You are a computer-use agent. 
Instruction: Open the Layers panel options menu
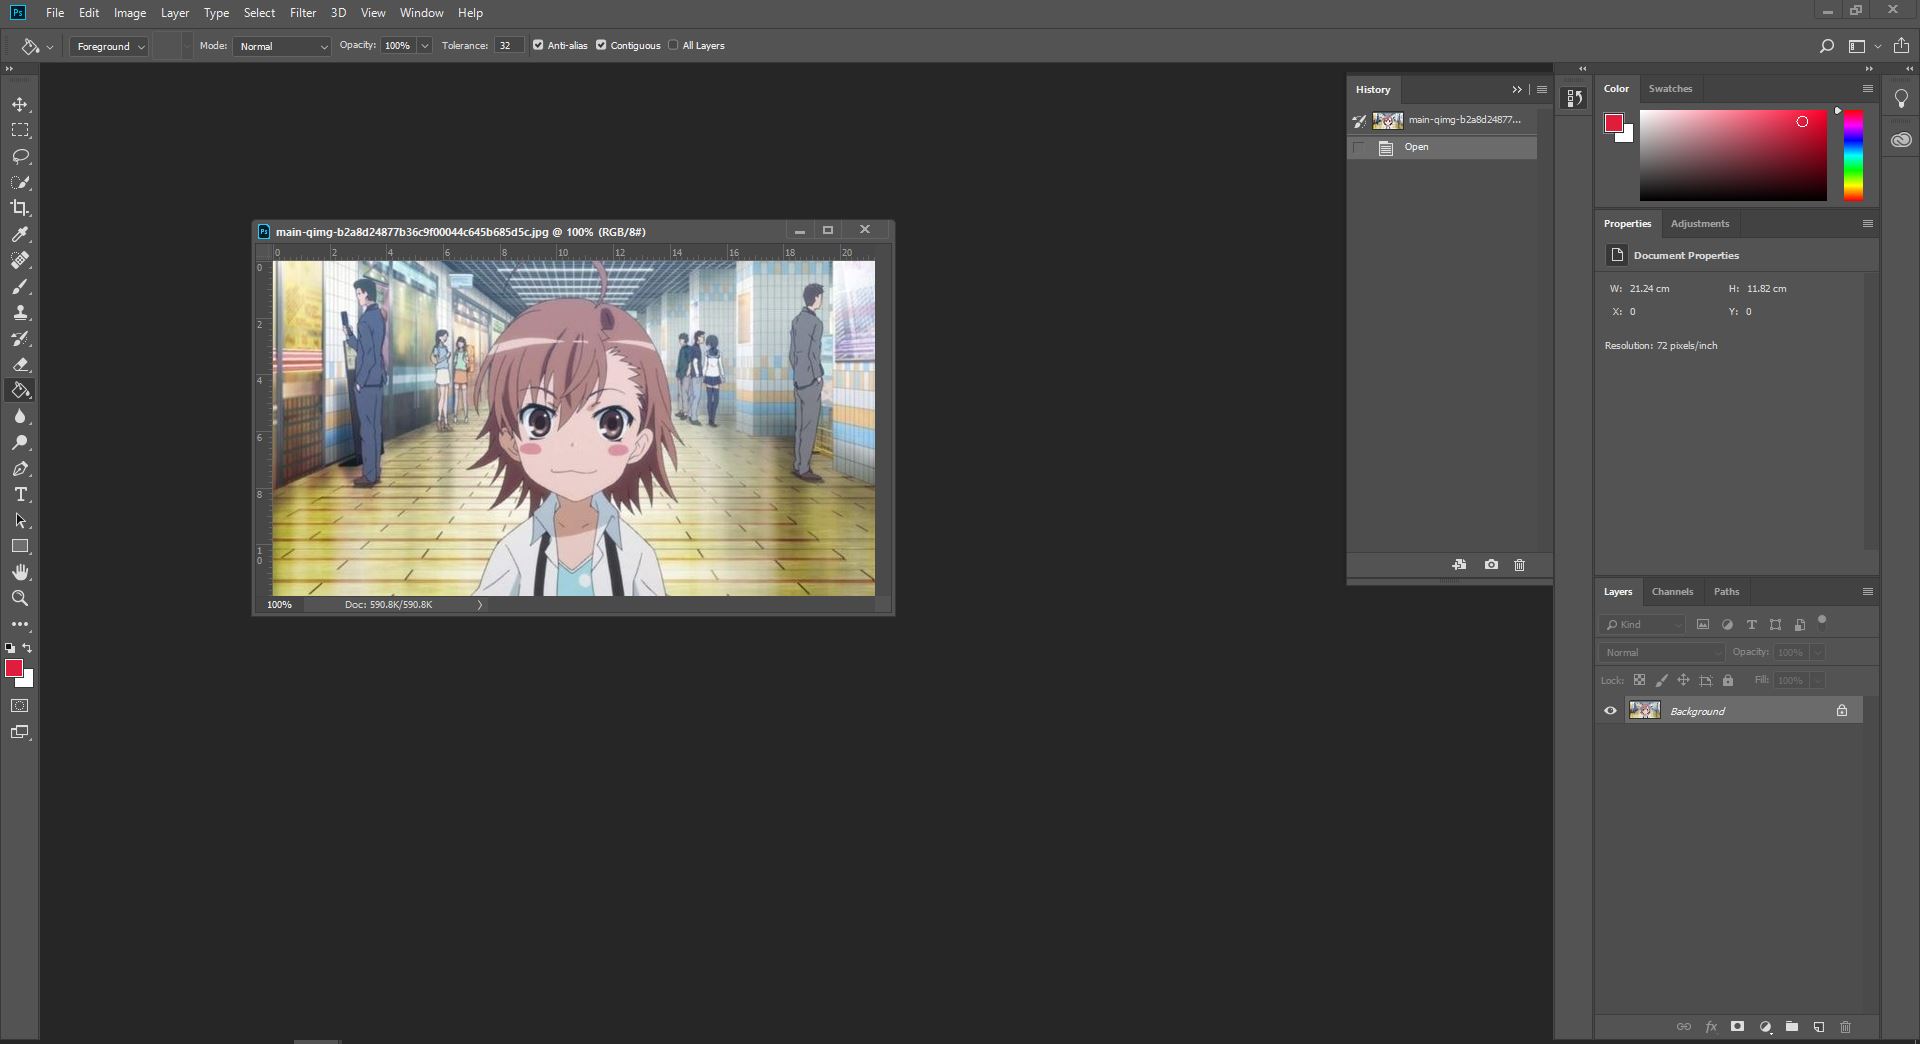1867,592
